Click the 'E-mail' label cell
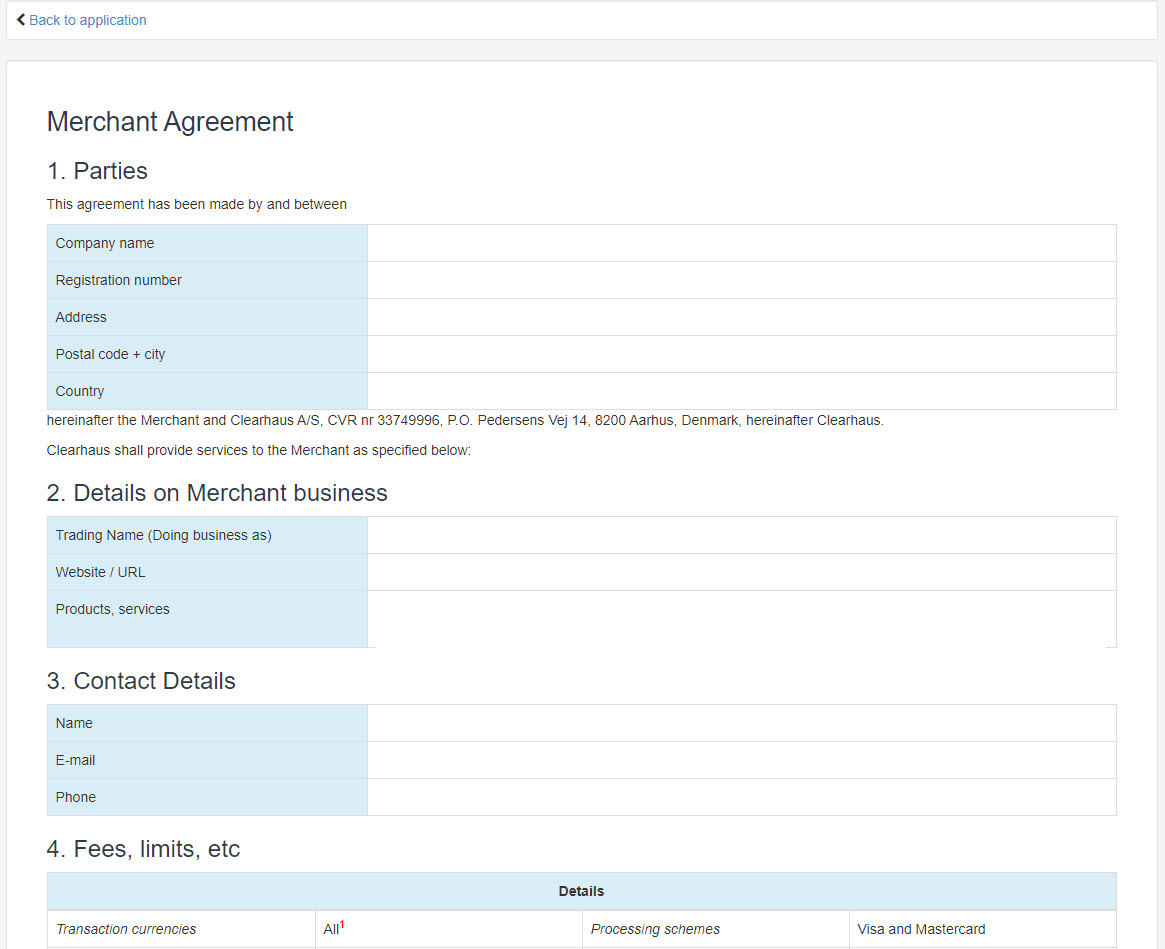The width and height of the screenshot is (1165, 949). tap(207, 760)
